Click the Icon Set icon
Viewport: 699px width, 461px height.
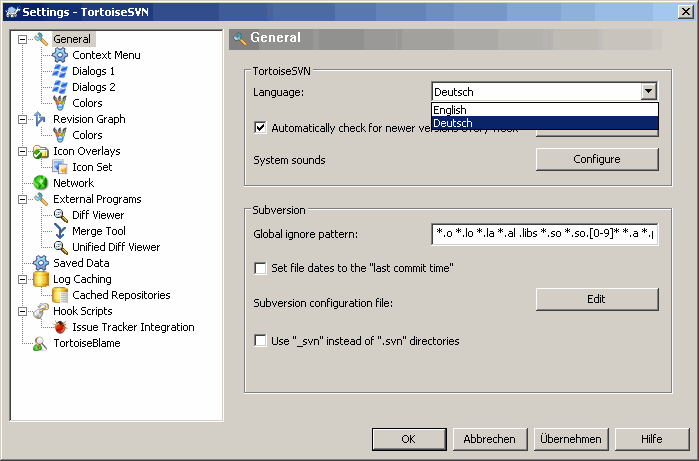(60, 167)
